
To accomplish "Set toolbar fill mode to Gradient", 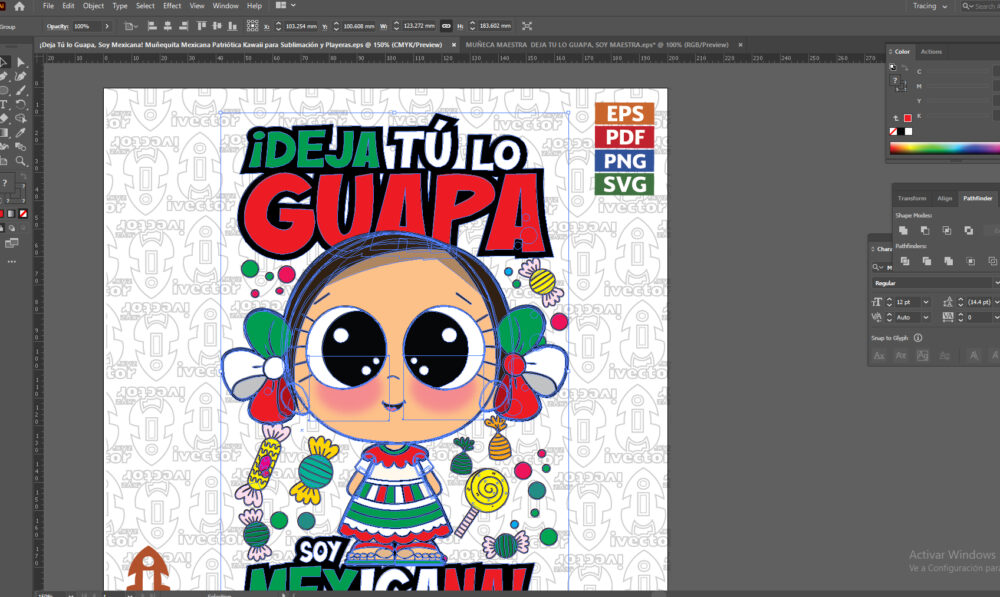I will tap(11, 214).
